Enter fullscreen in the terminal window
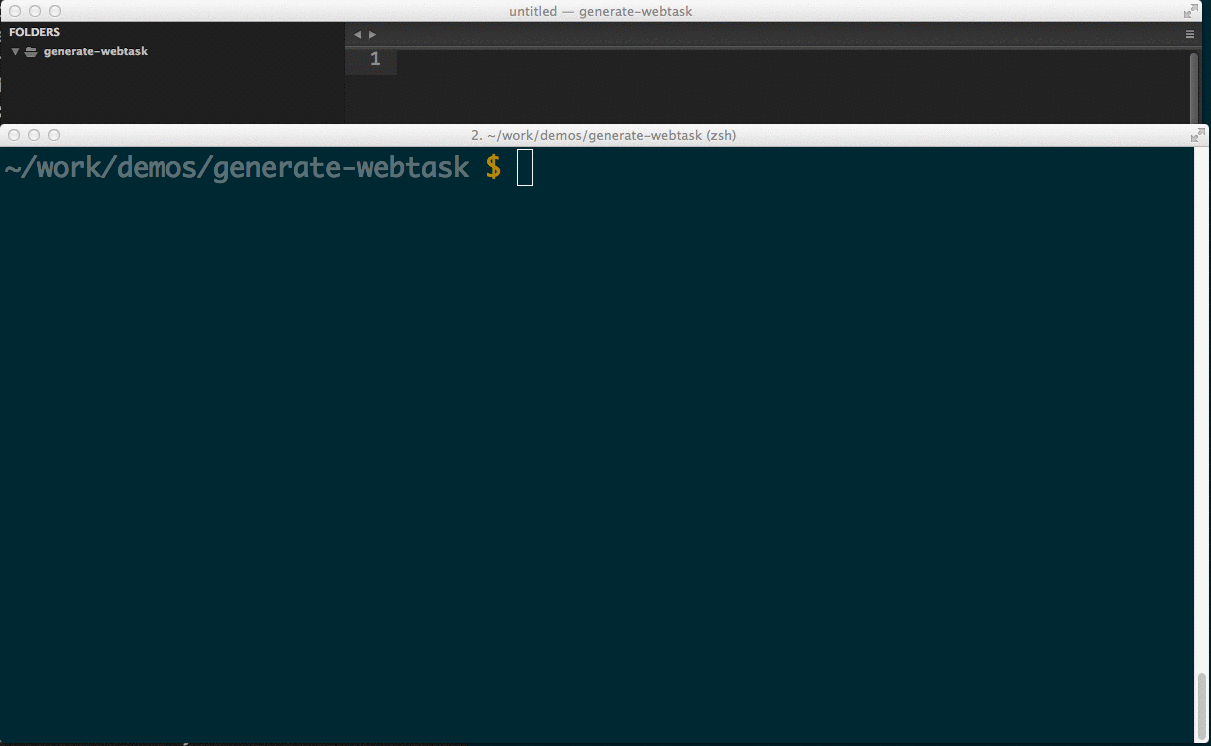The height and width of the screenshot is (746, 1211). pyautogui.click(x=1197, y=135)
